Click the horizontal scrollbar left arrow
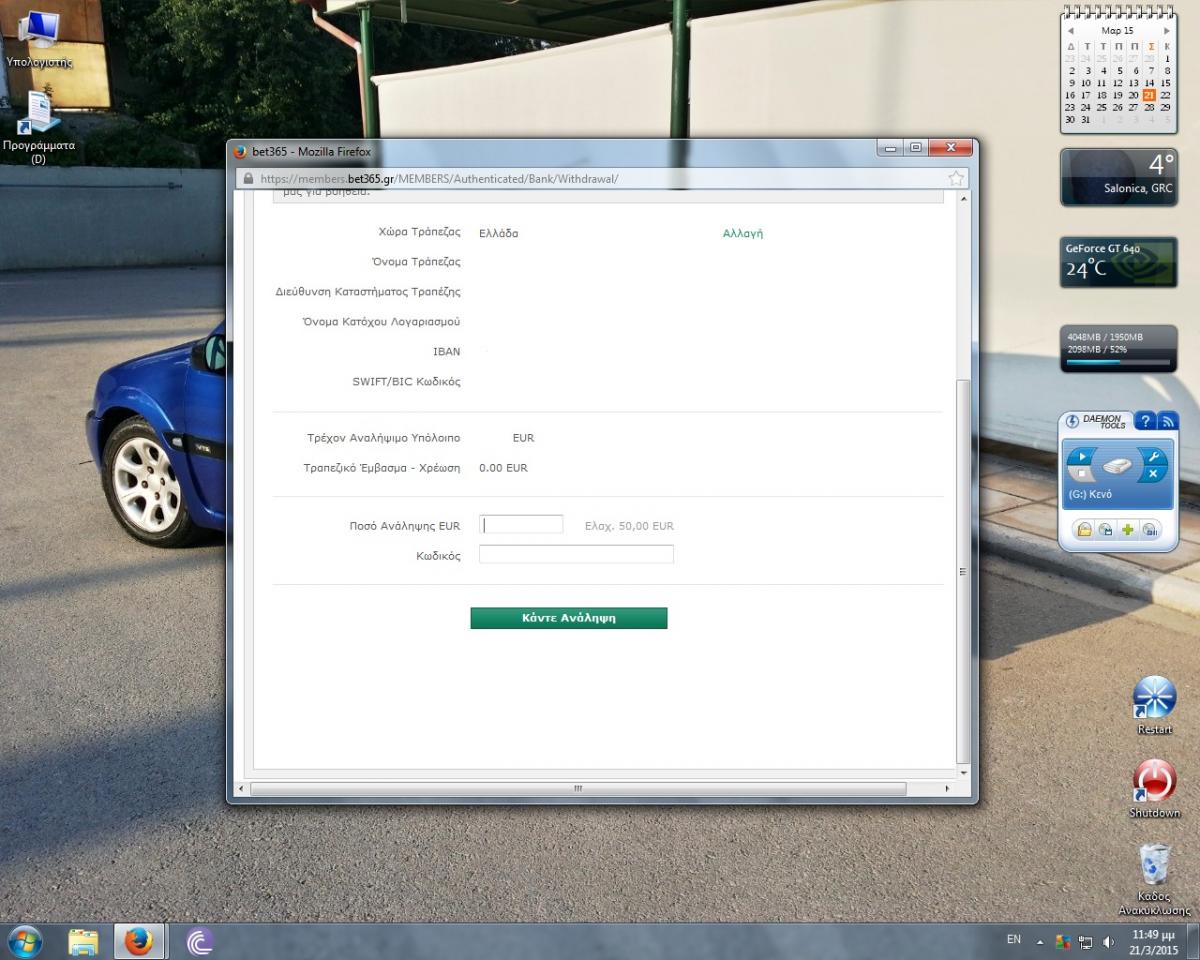Screen dimensions: 1200x960 [x=241, y=789]
